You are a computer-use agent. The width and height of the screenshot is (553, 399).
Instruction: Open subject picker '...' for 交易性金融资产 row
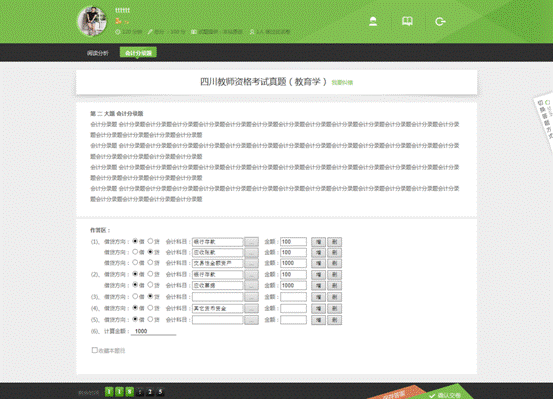coord(251,263)
